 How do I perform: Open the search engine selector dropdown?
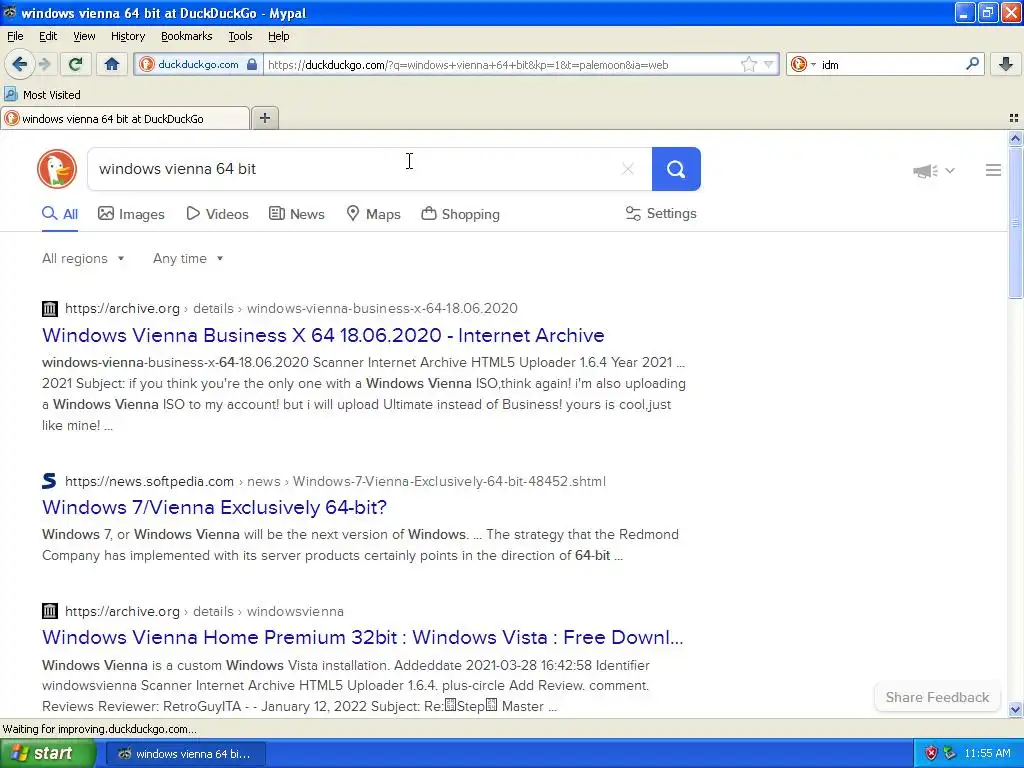pyautogui.click(x=803, y=64)
